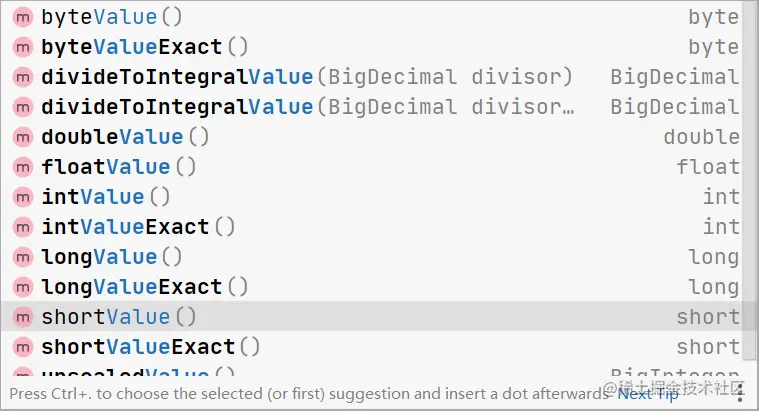Select the partially visible unscaledValue() entry

(x=371, y=371)
